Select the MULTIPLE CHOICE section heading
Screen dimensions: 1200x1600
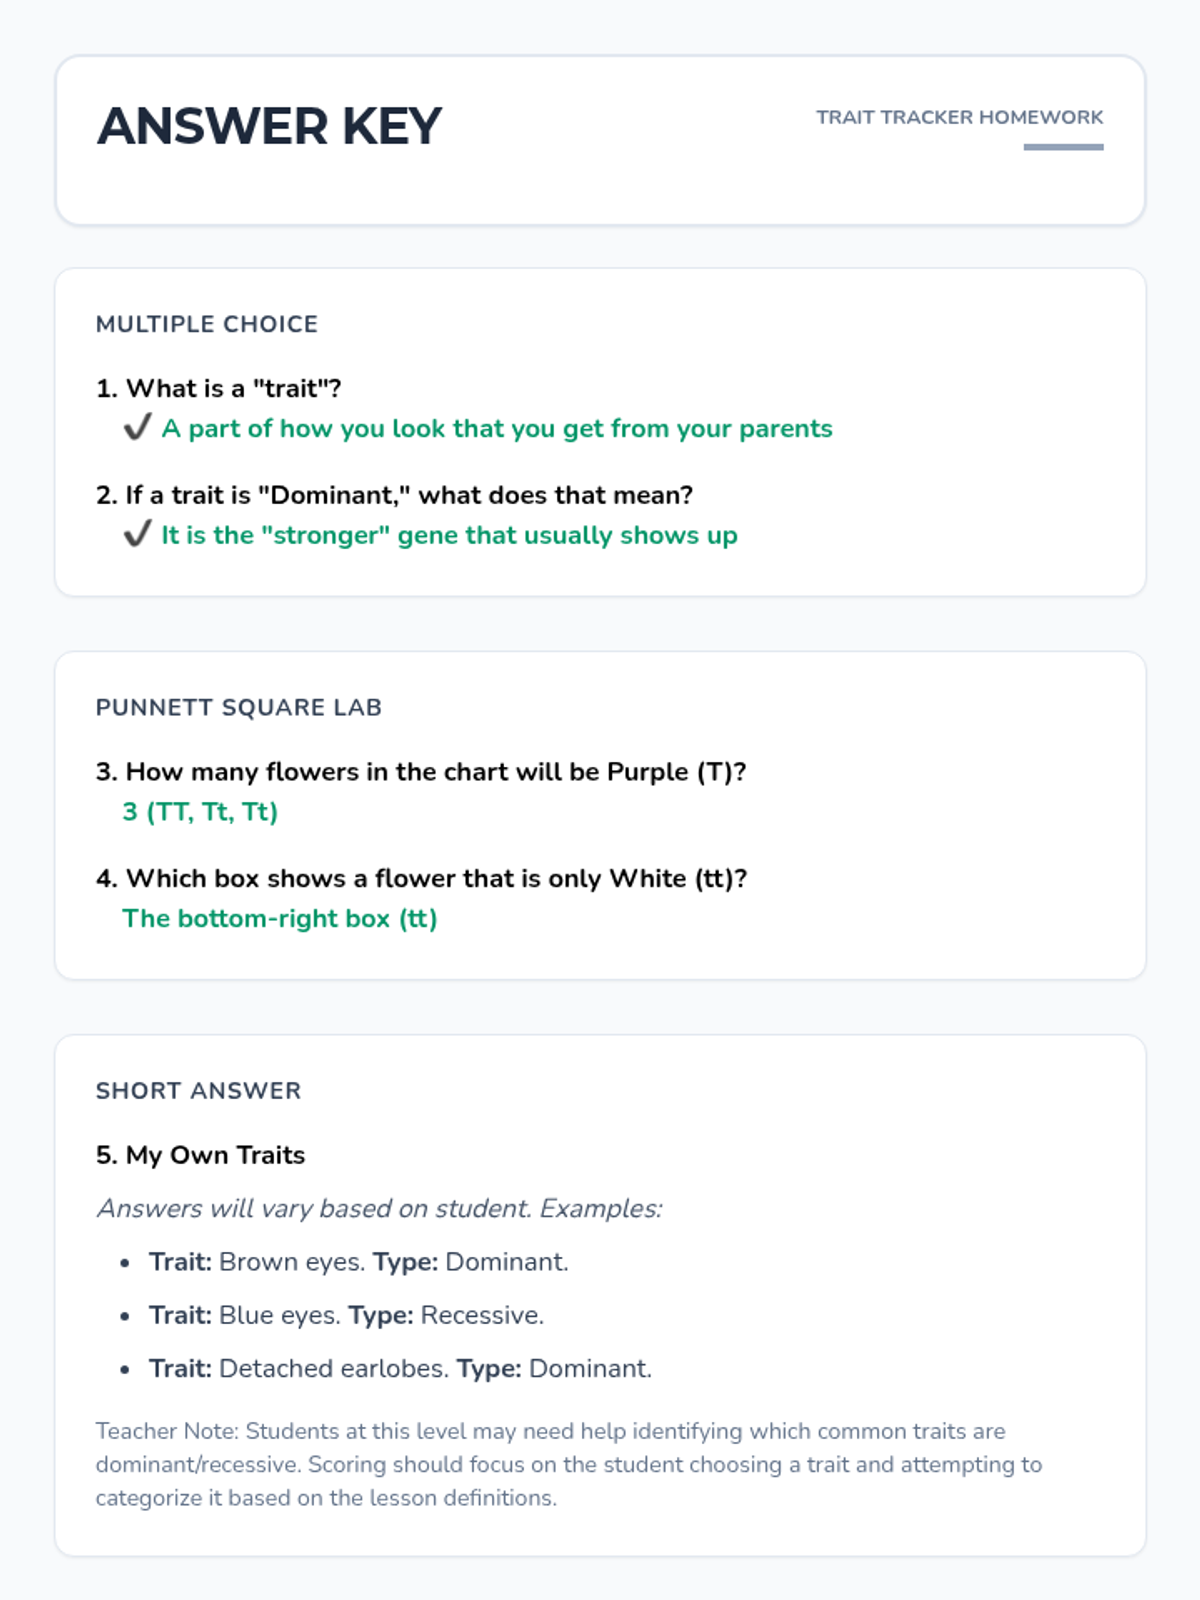207,324
